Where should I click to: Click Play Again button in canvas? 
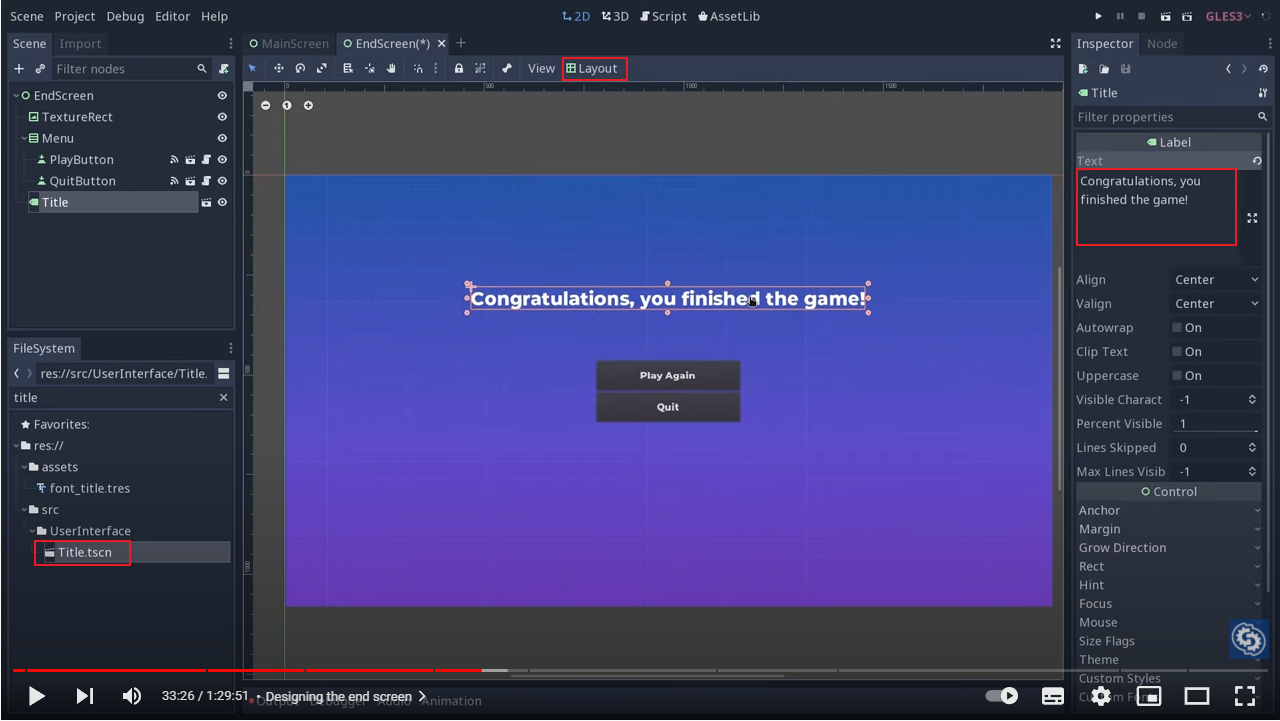pos(668,375)
